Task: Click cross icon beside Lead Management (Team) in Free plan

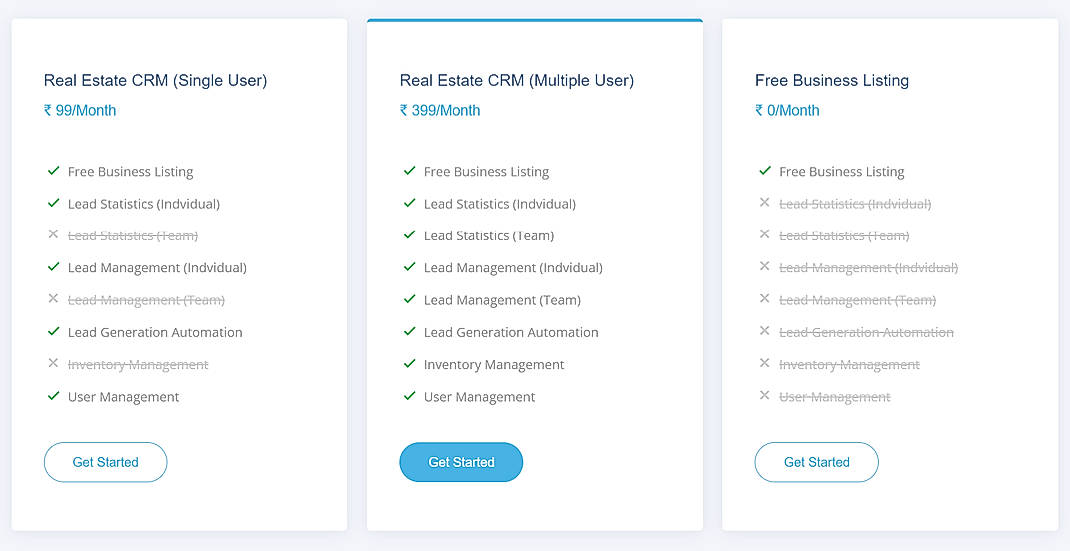Action: coord(764,298)
